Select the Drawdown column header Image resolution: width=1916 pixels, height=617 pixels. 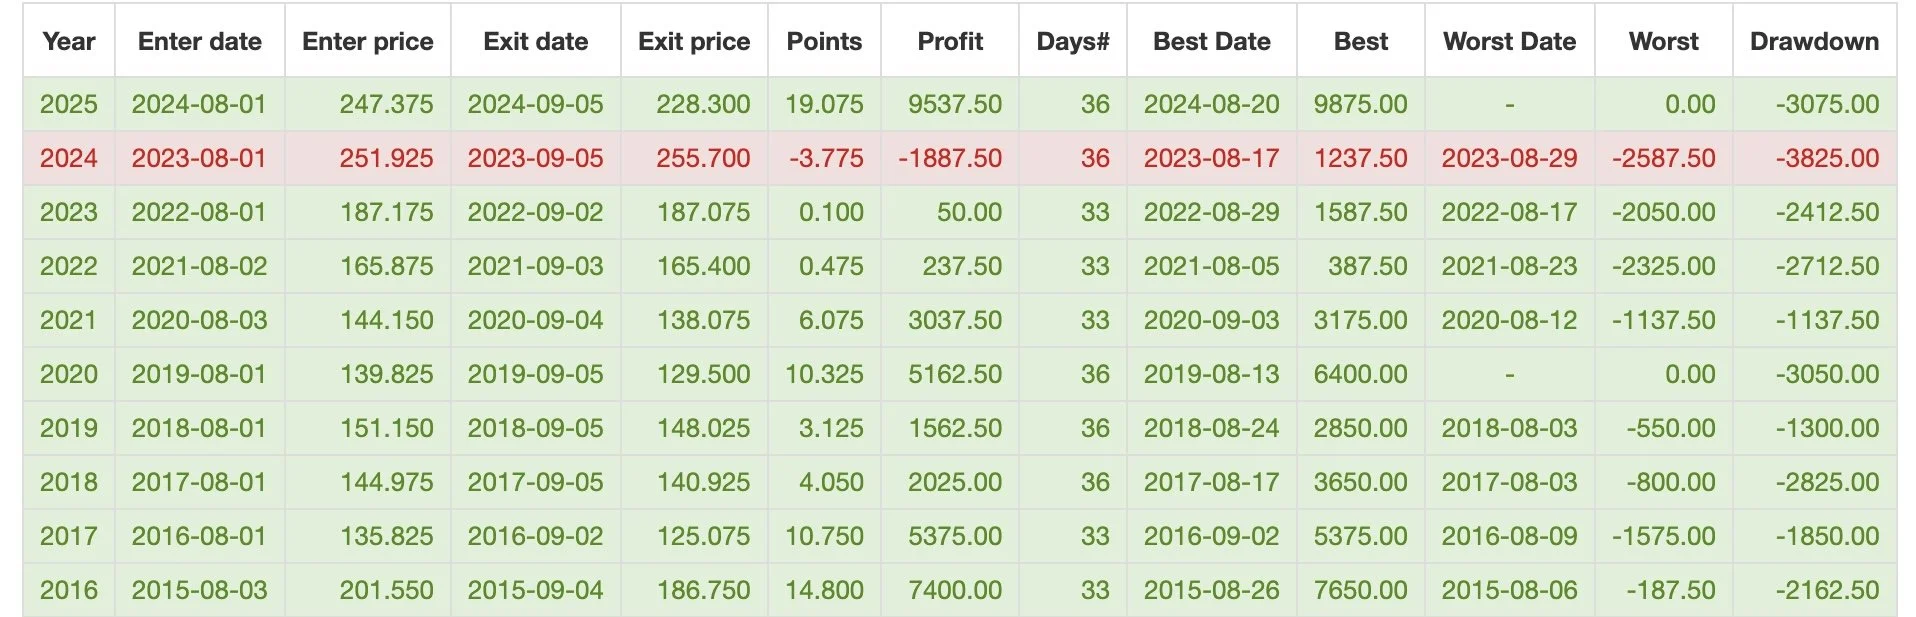[x=1815, y=41]
